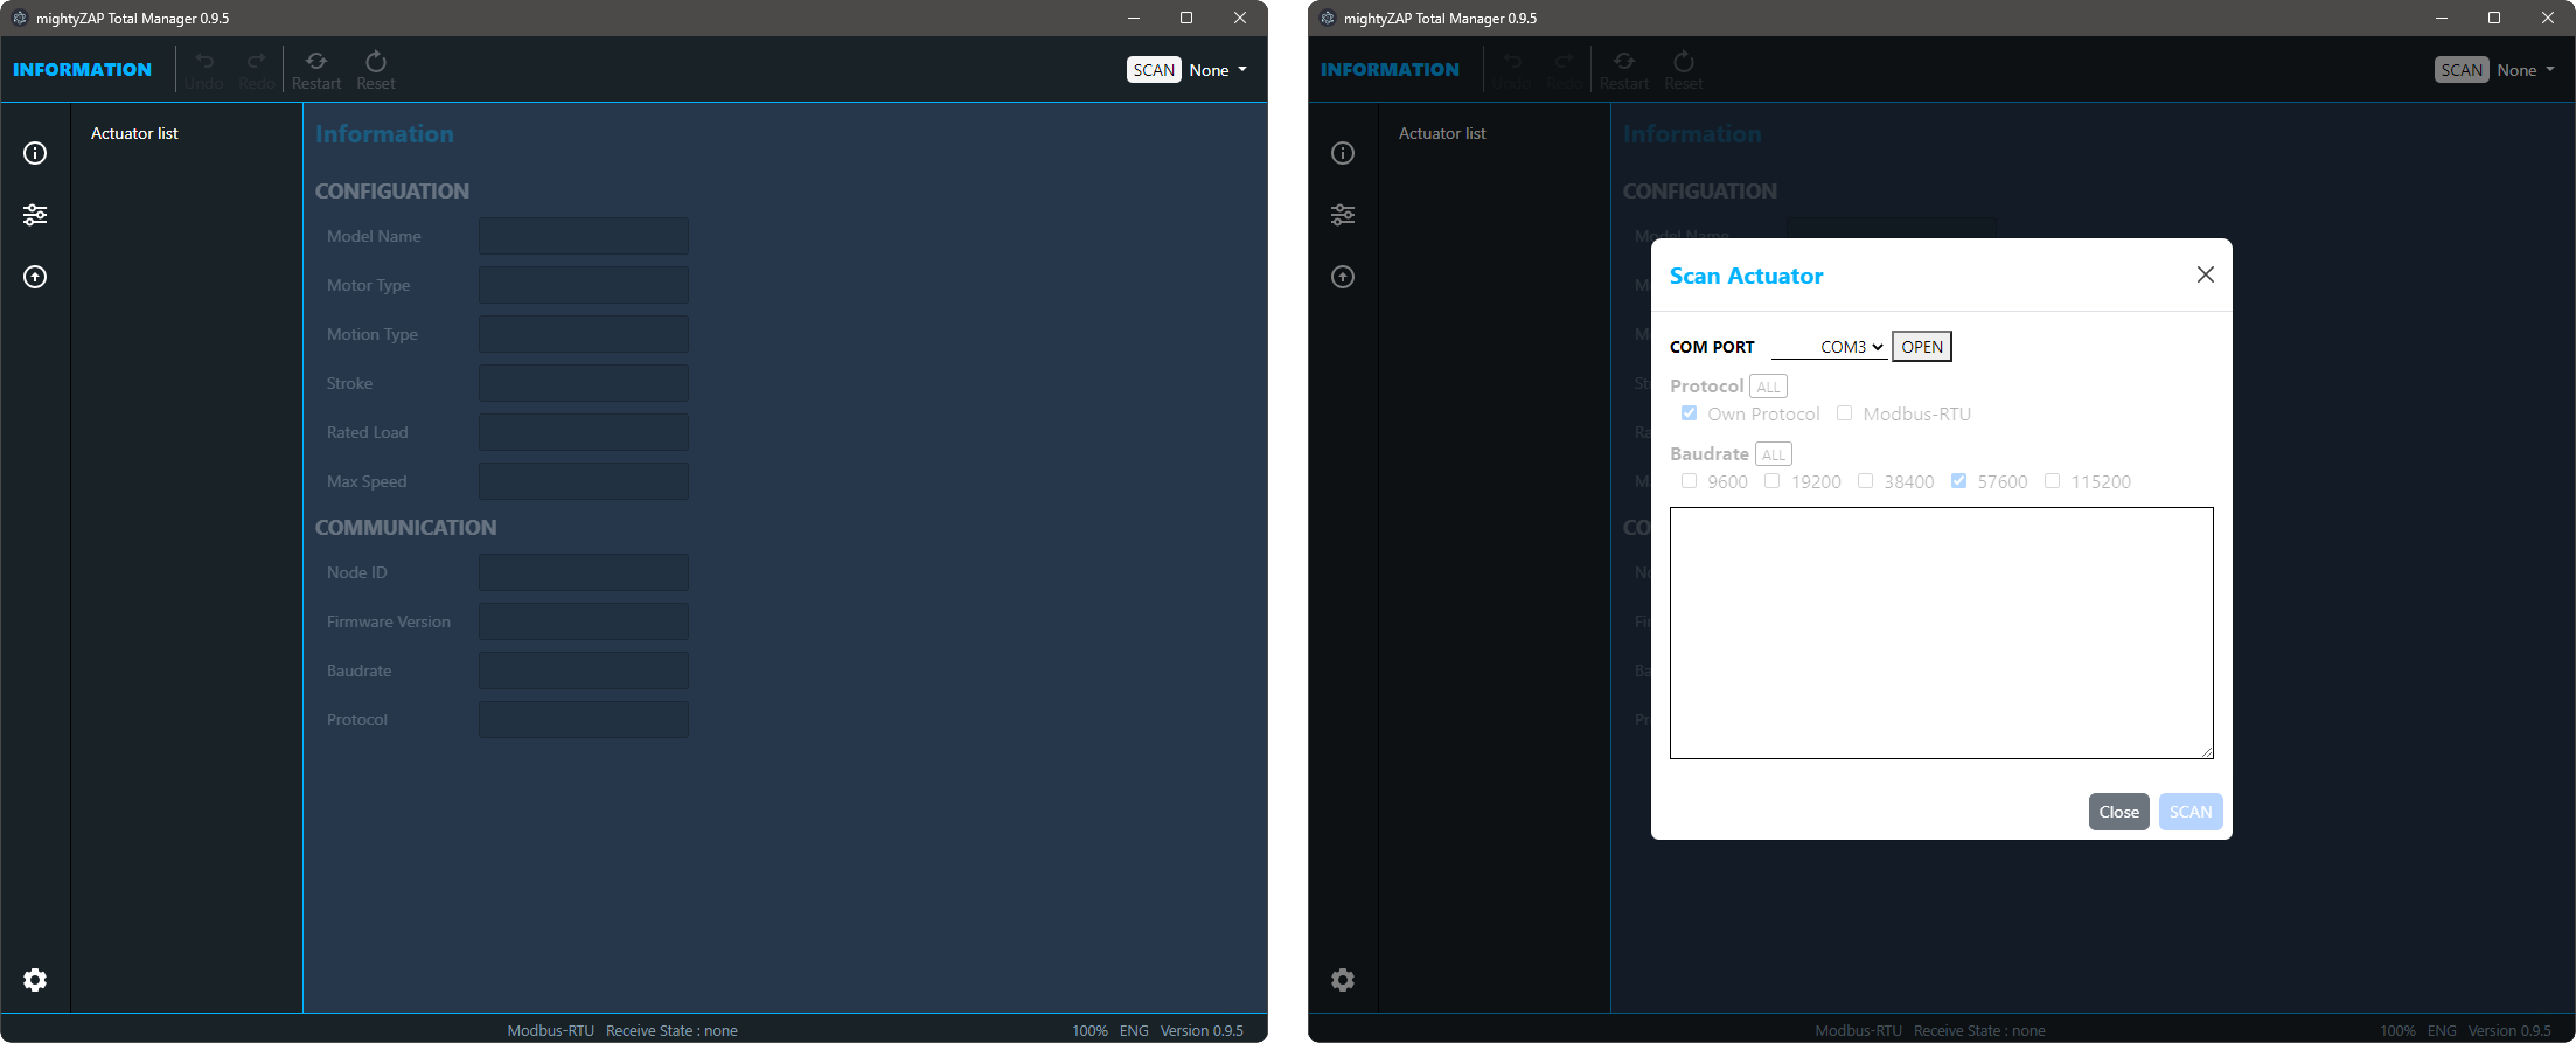
Task: Toggle the 57600 baudrate checkbox
Action: pos(1958,481)
